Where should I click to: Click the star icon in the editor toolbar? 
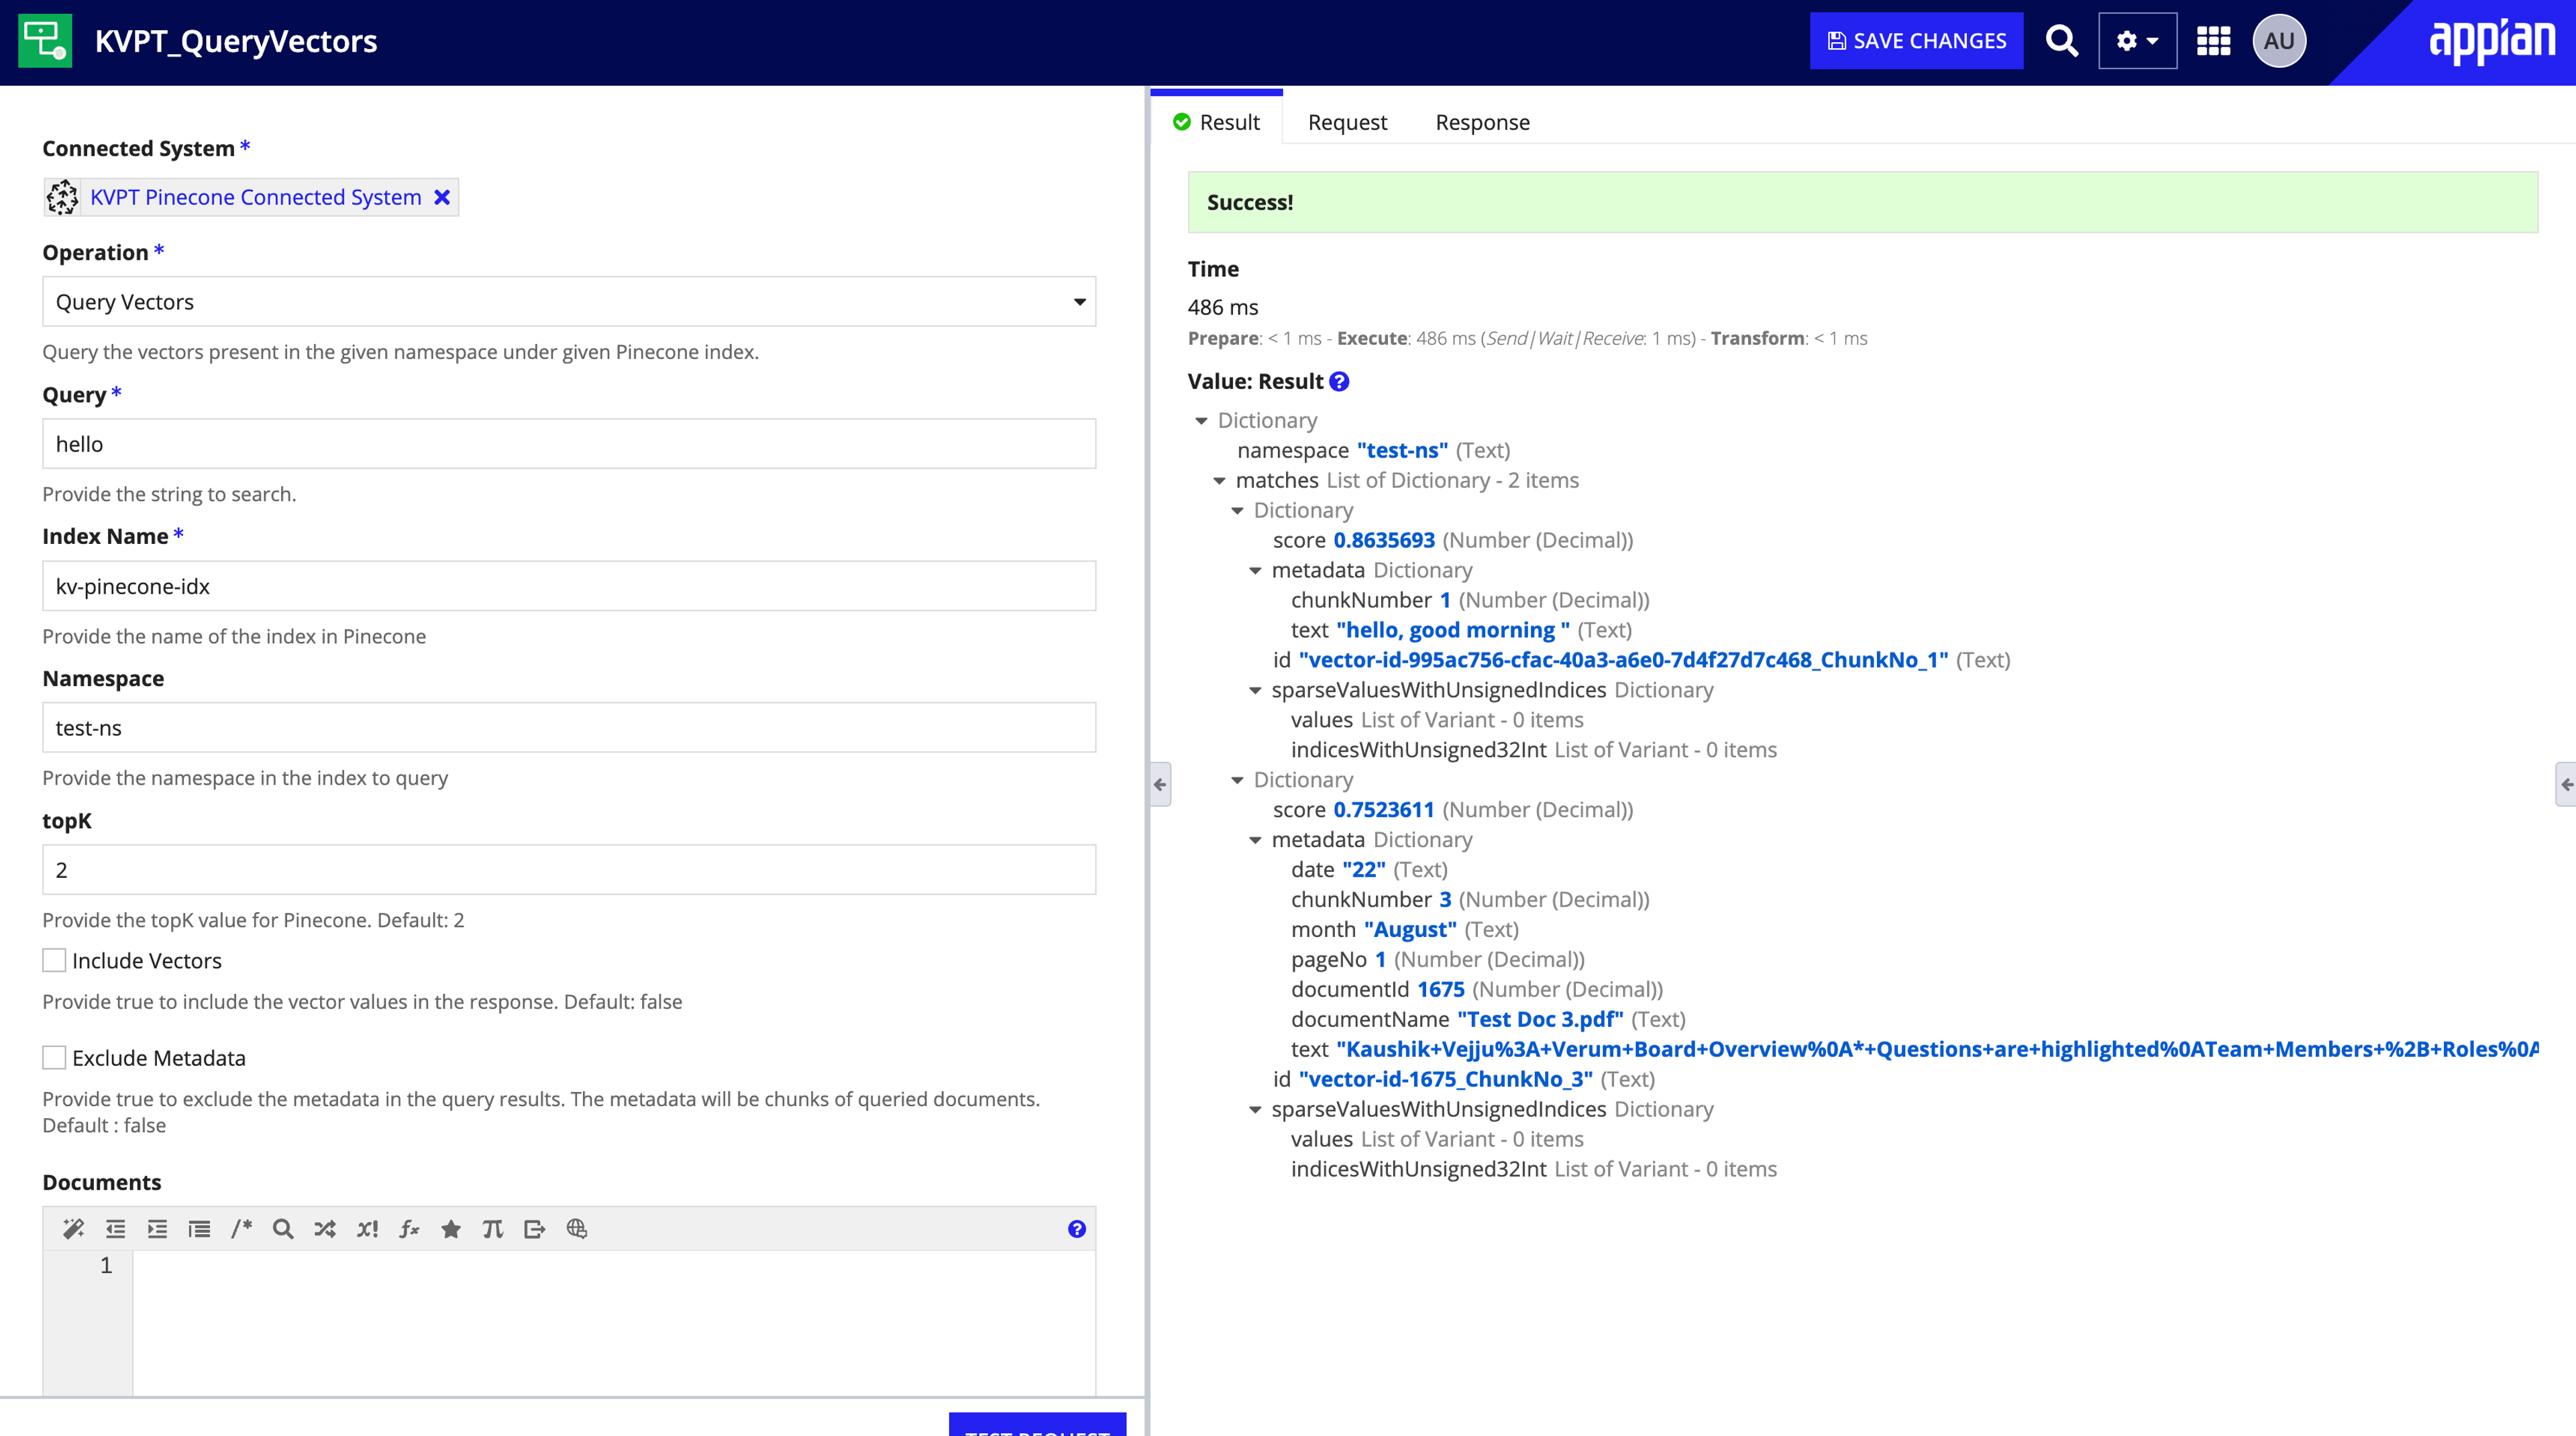pyautogui.click(x=451, y=1229)
